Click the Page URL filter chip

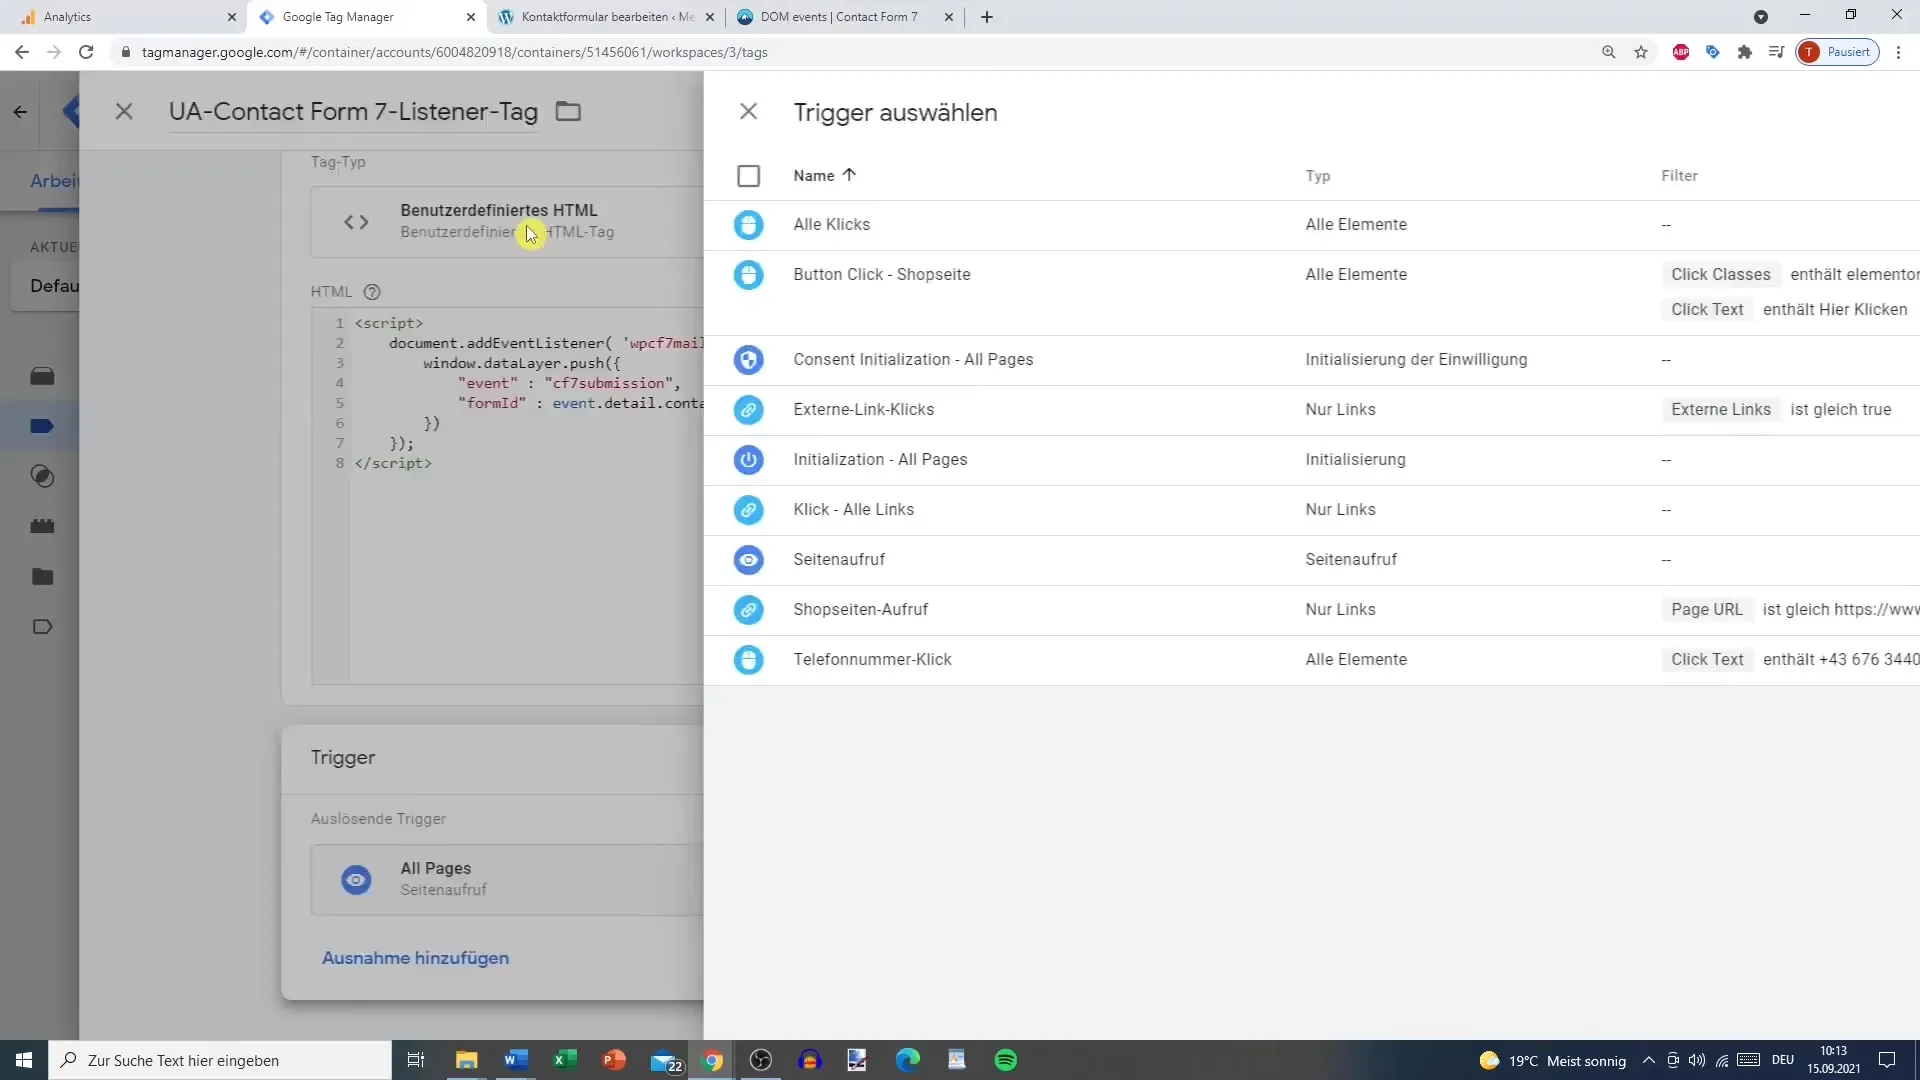[x=1706, y=610]
